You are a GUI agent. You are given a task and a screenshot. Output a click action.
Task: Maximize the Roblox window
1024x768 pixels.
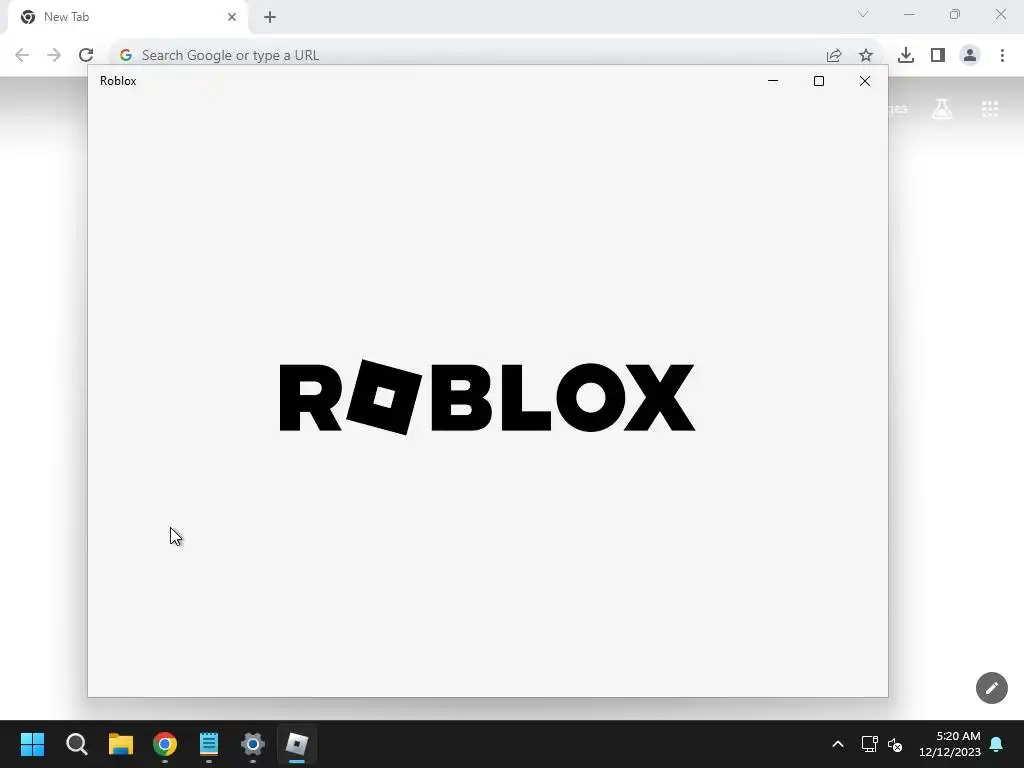818,81
